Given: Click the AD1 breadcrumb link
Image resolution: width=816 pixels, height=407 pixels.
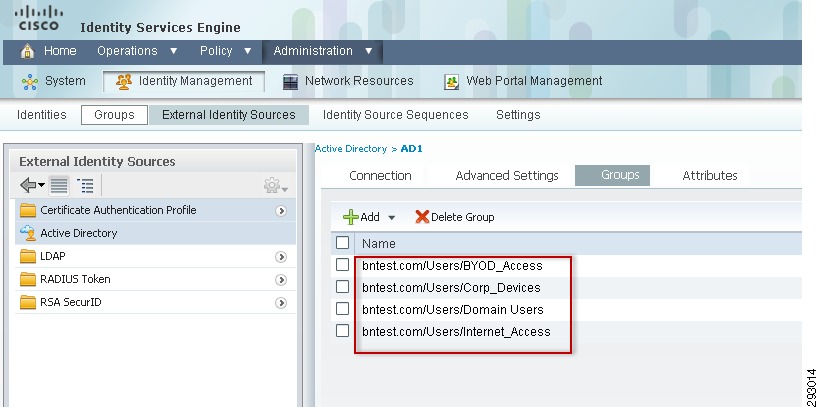Looking at the screenshot, I should point(412,149).
